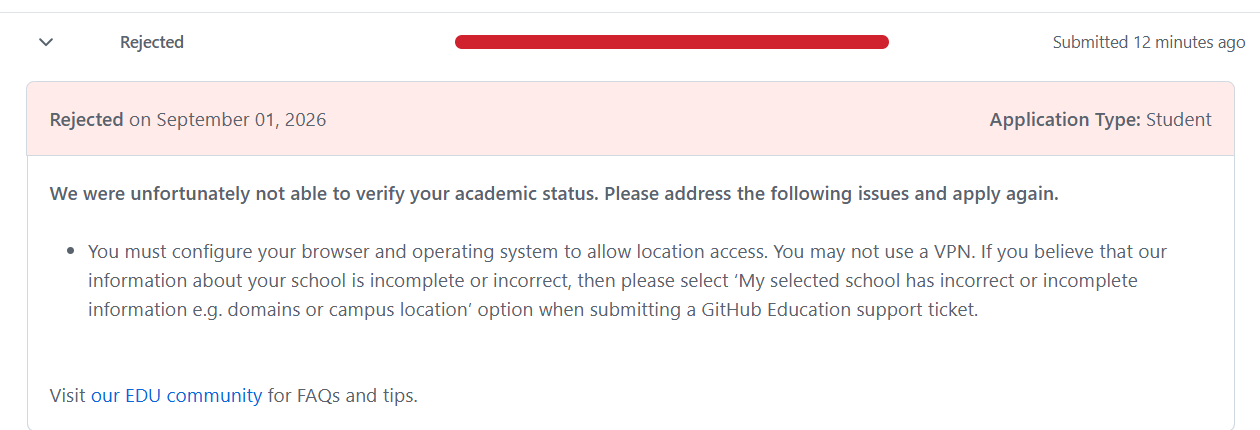
Task: Click the pink rejection banner background
Action: 630,120
